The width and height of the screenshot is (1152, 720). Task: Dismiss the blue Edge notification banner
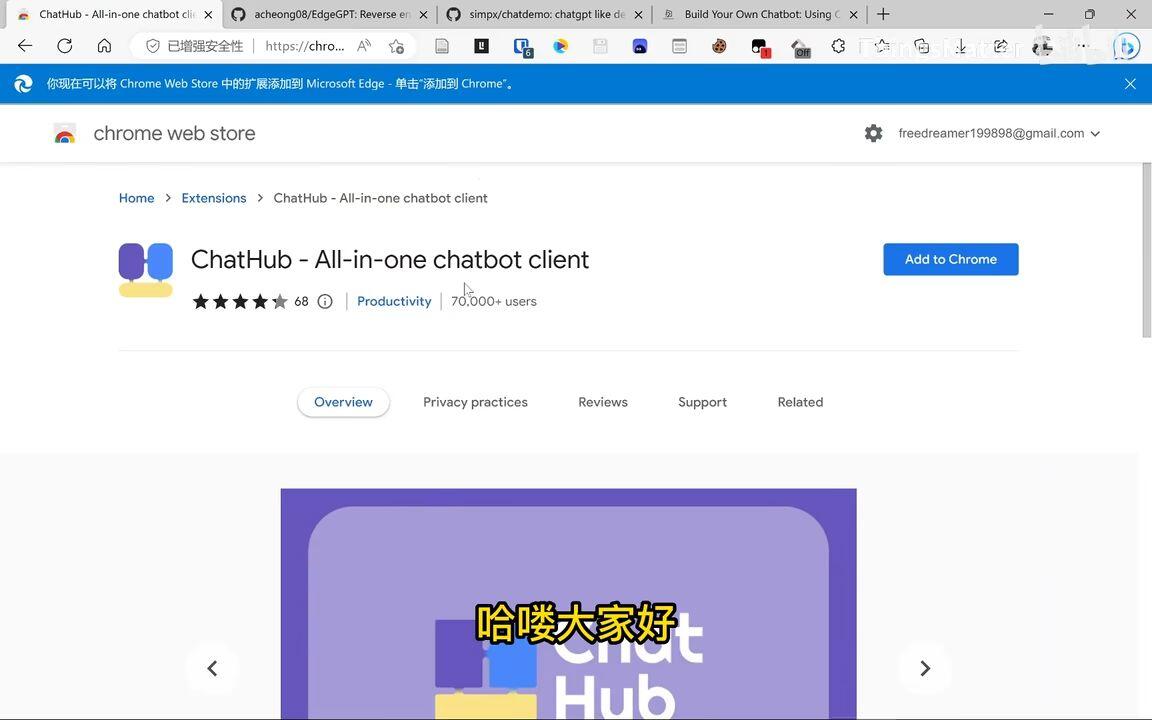(1130, 84)
